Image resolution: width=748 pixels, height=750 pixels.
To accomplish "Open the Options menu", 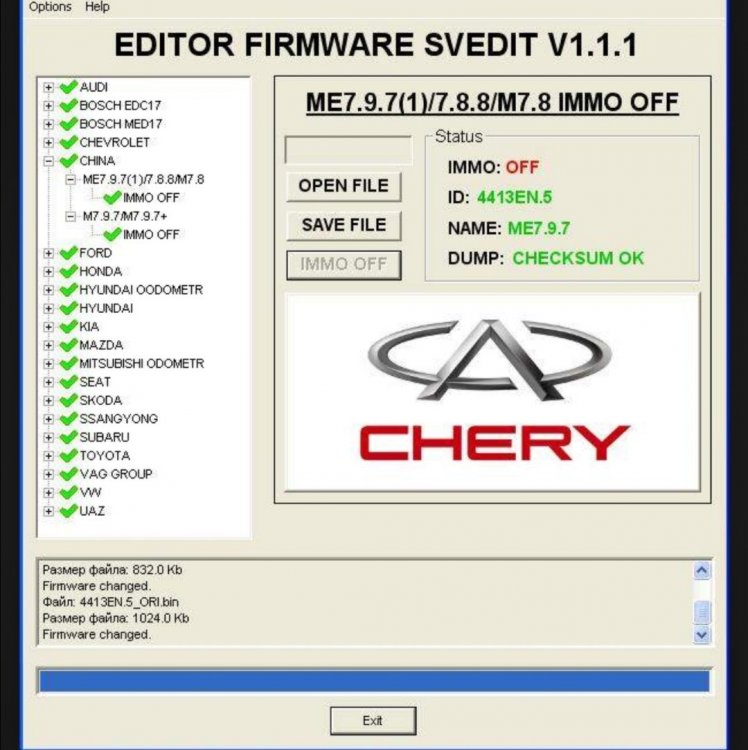I will pyautogui.click(x=50, y=7).
